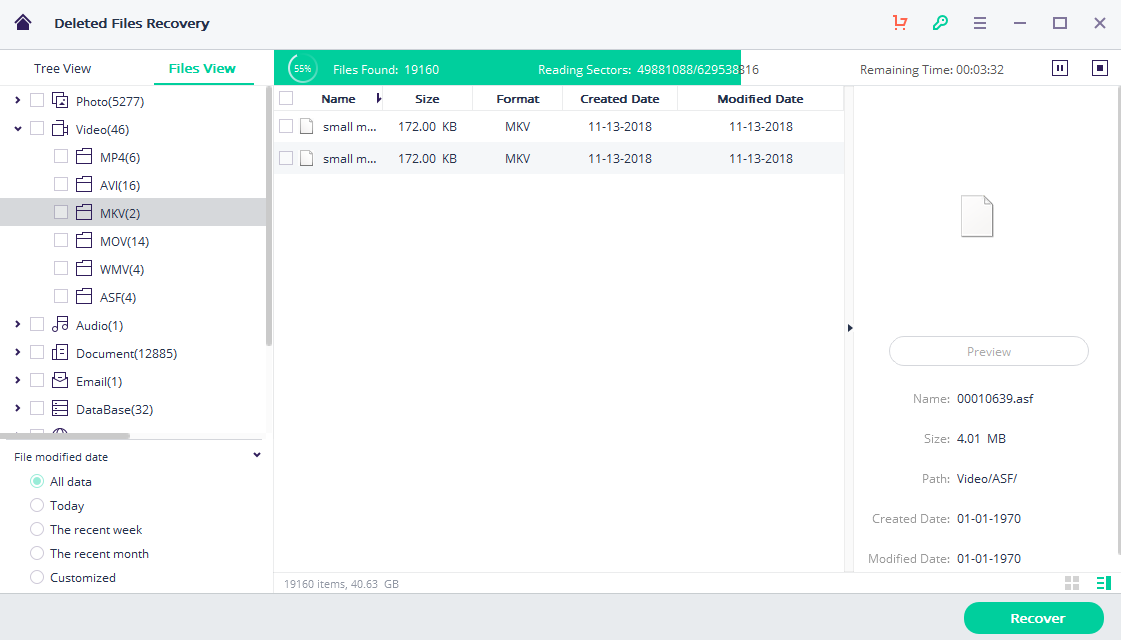Collapse the File modified date section
The width and height of the screenshot is (1121, 640).
click(x=257, y=456)
